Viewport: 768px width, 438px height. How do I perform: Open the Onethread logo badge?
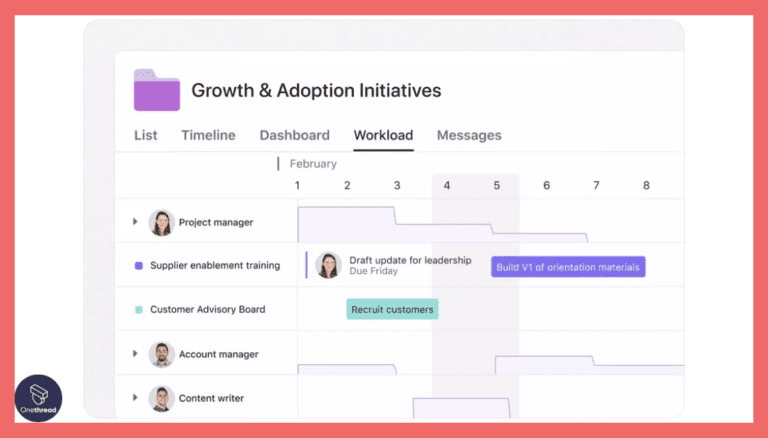click(38, 398)
